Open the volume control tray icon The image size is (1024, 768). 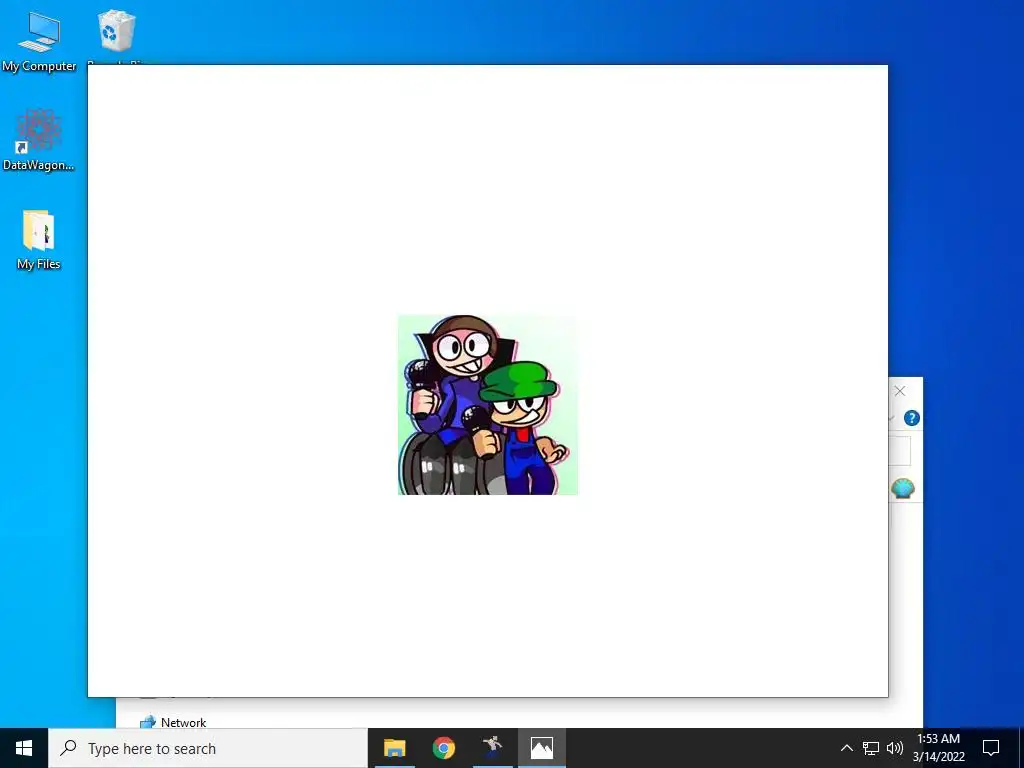[x=895, y=748]
